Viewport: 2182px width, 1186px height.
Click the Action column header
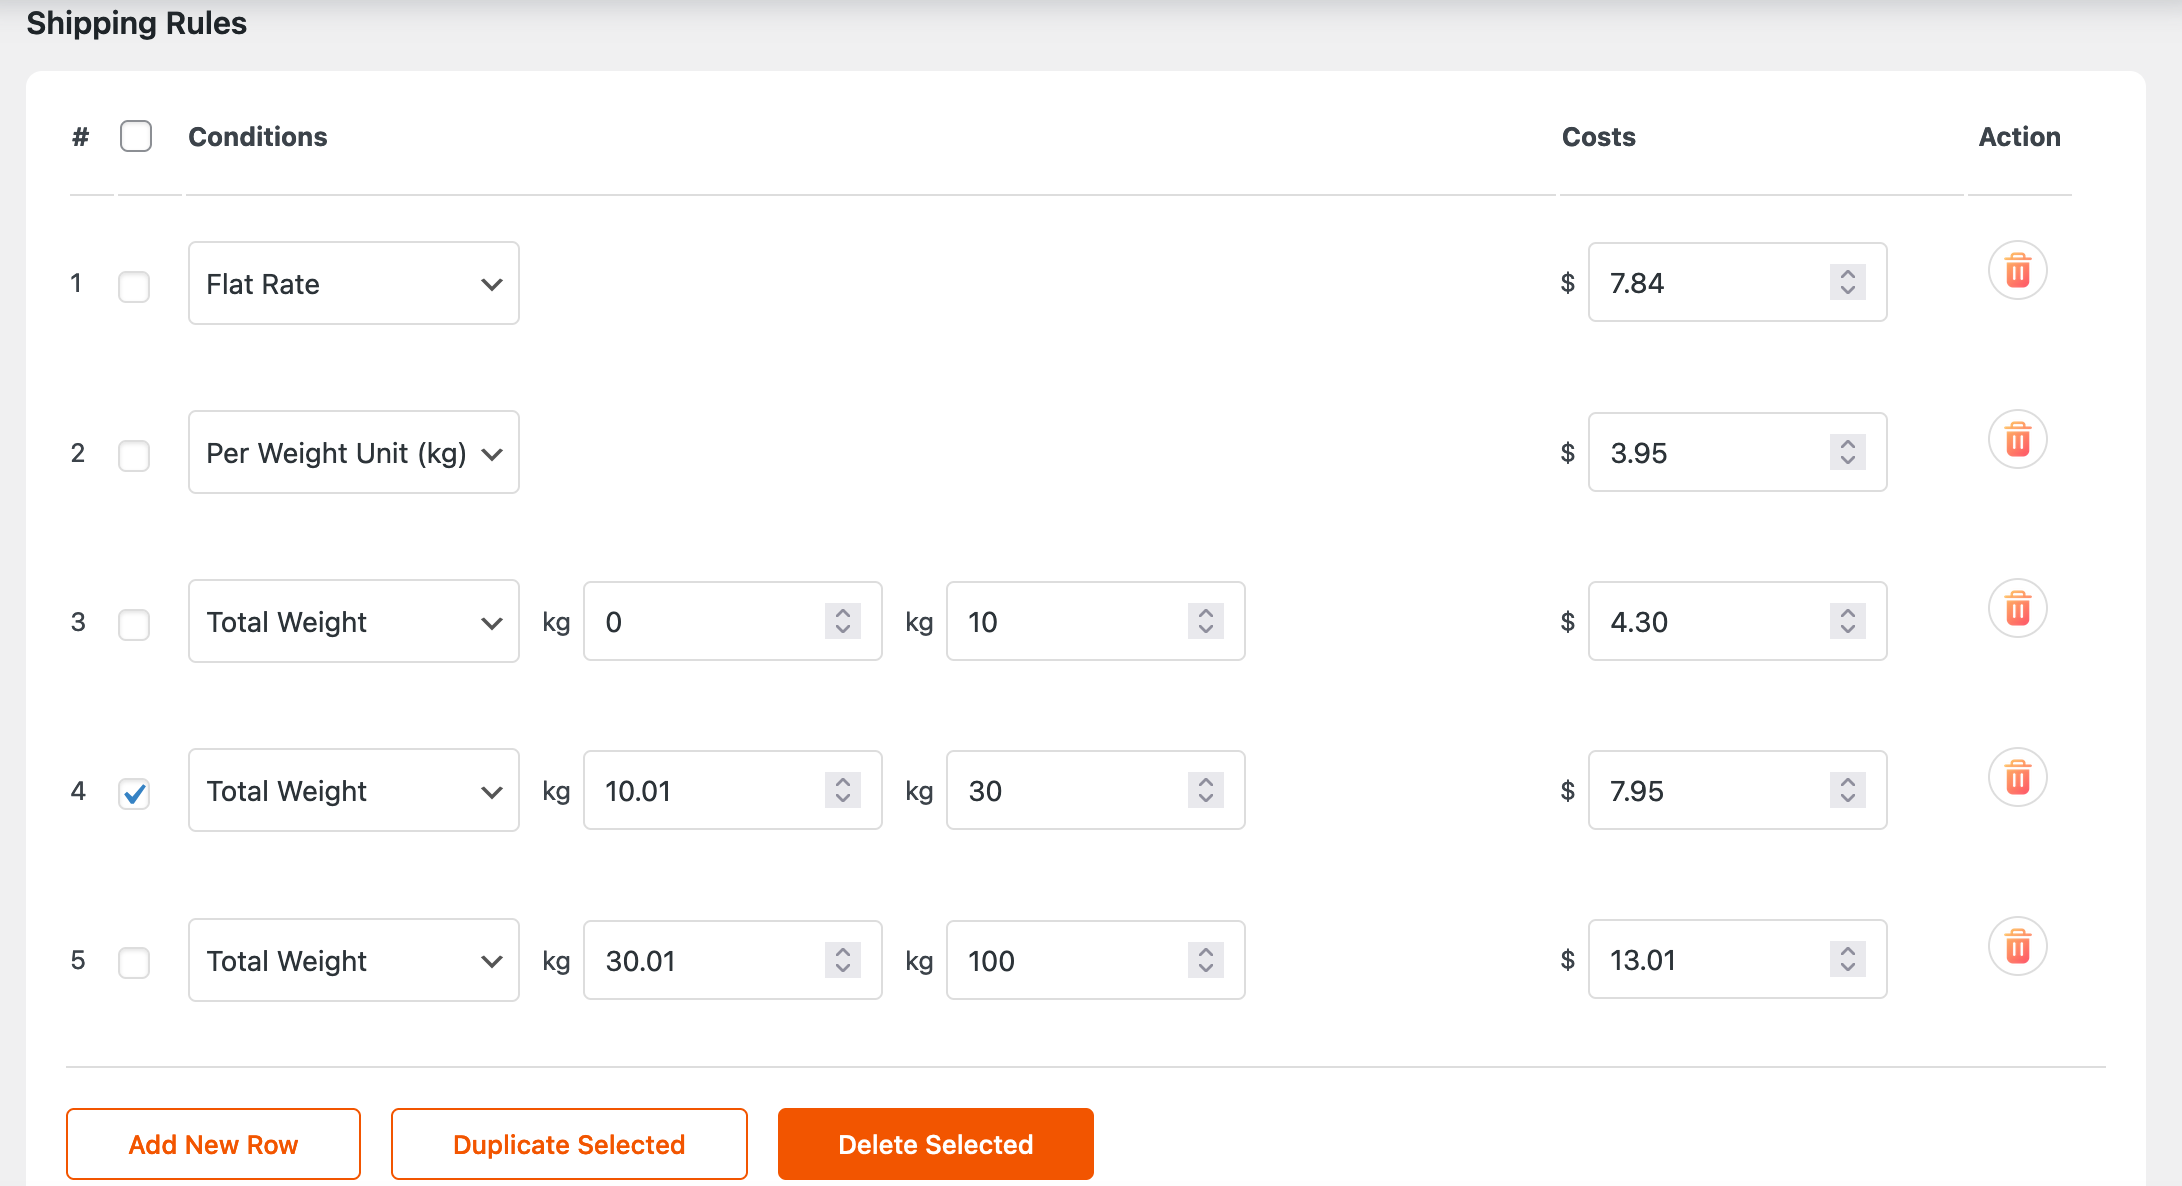(2020, 137)
